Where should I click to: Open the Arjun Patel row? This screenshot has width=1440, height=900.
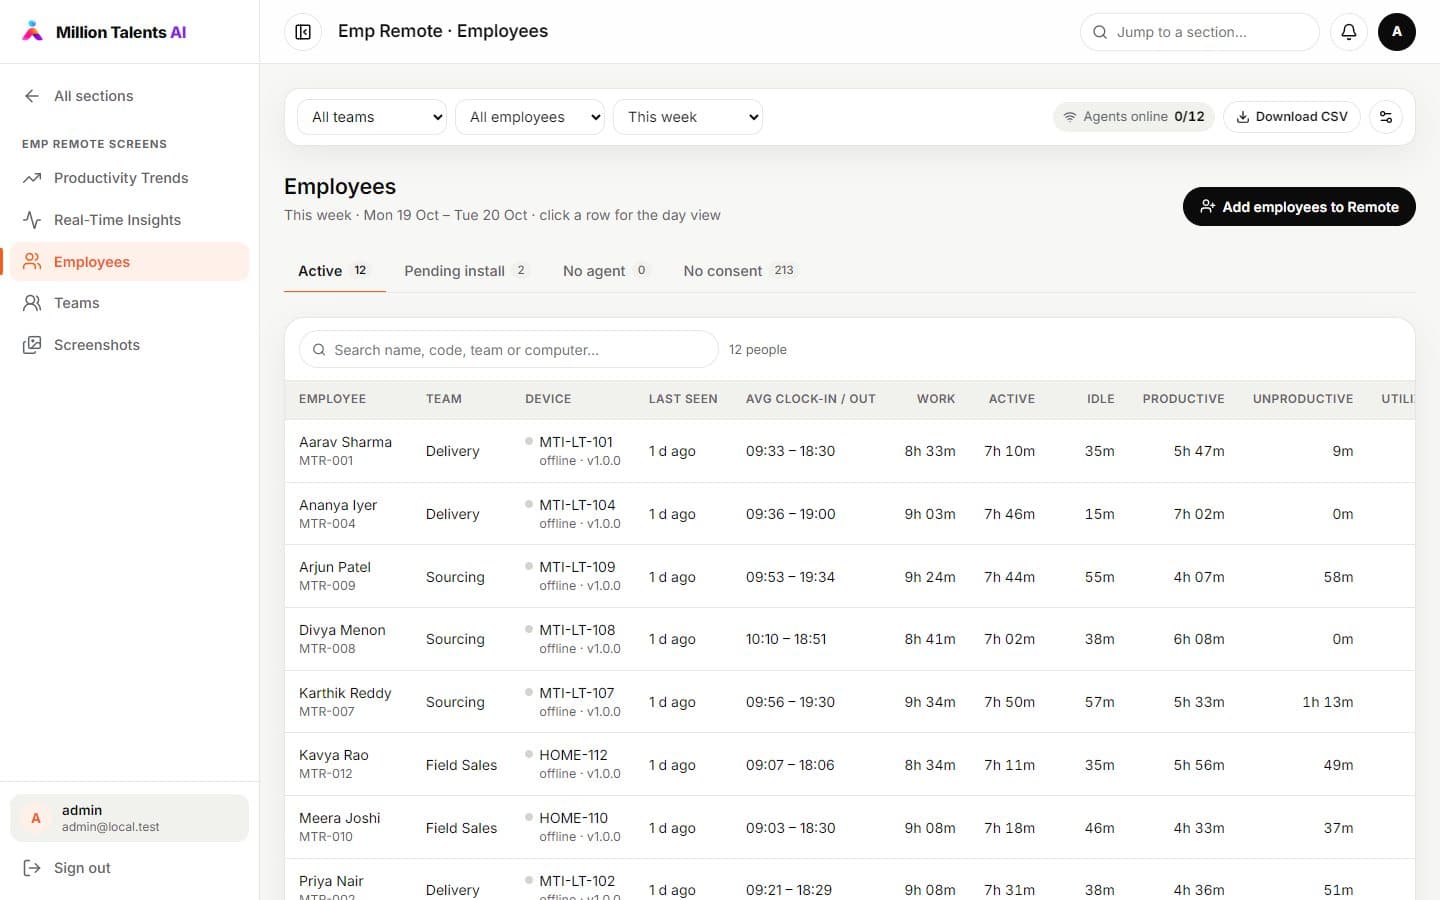pos(850,577)
